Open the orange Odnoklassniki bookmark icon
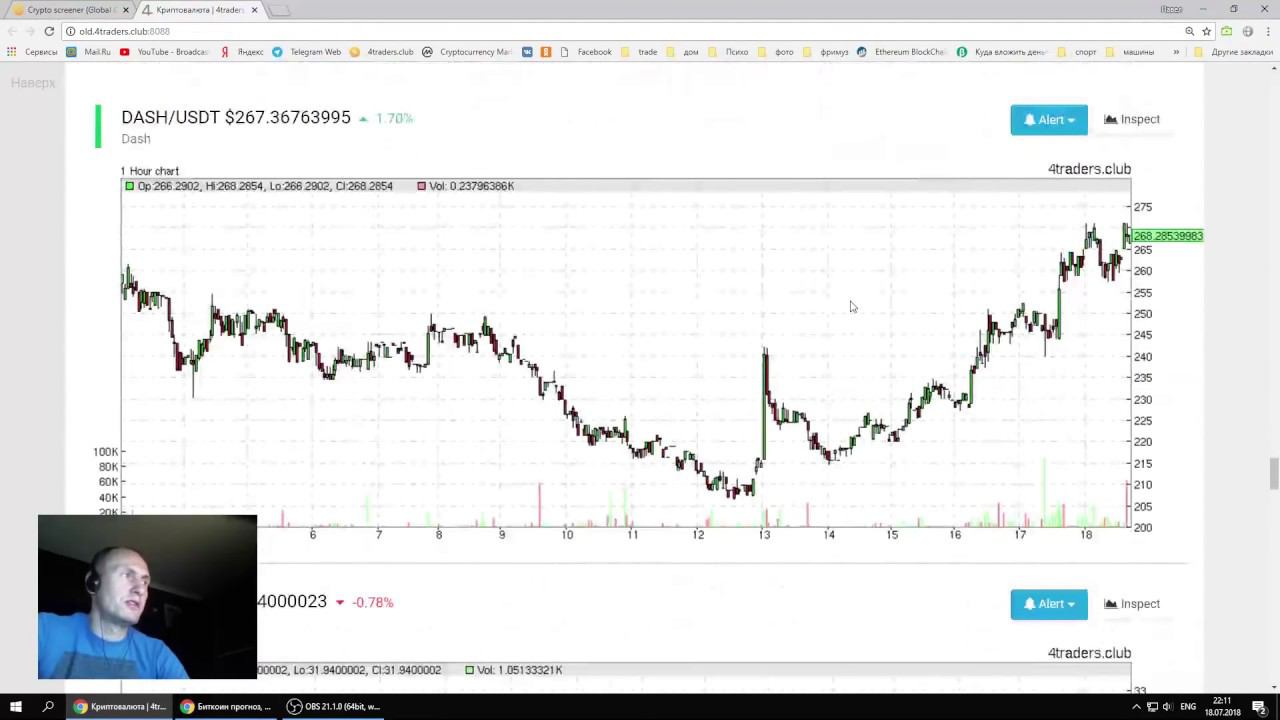Screen dimensions: 1280x720 545,52
